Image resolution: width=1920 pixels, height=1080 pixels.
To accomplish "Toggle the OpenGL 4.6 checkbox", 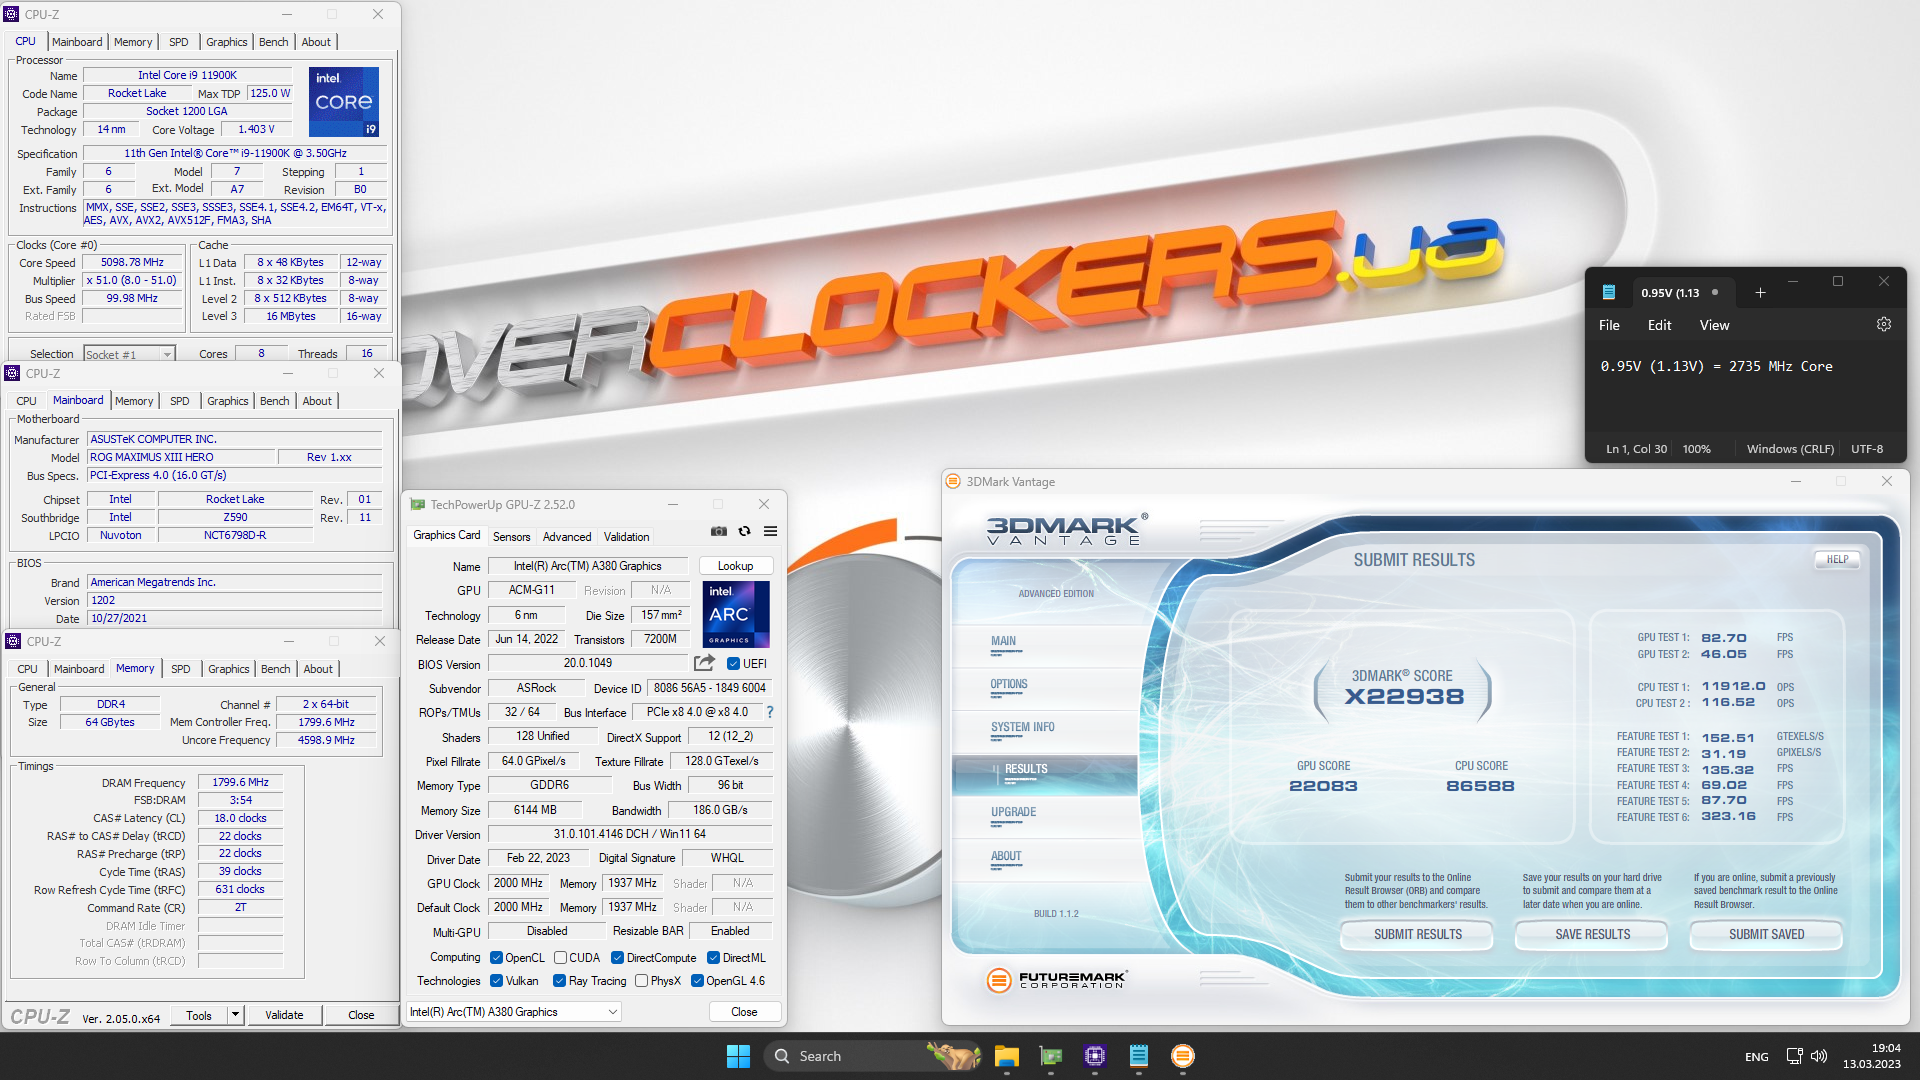I will click(697, 980).
